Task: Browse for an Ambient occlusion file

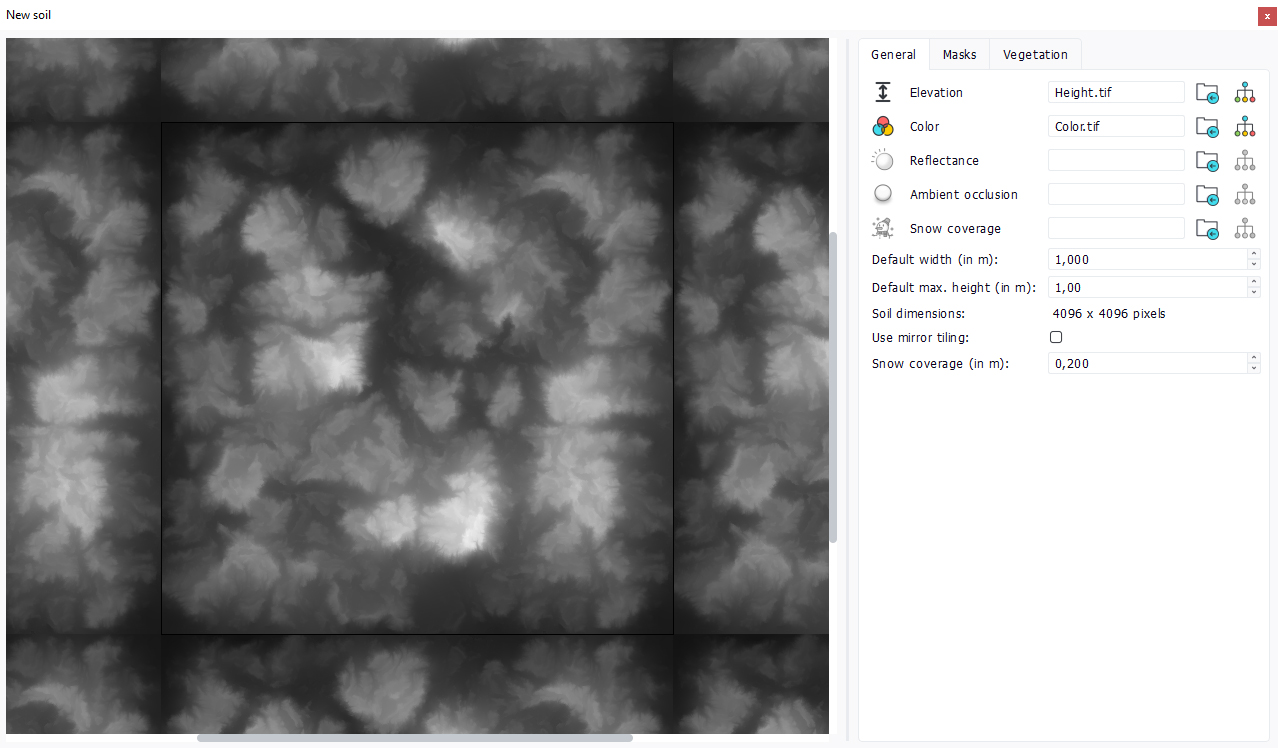Action: click(1207, 195)
